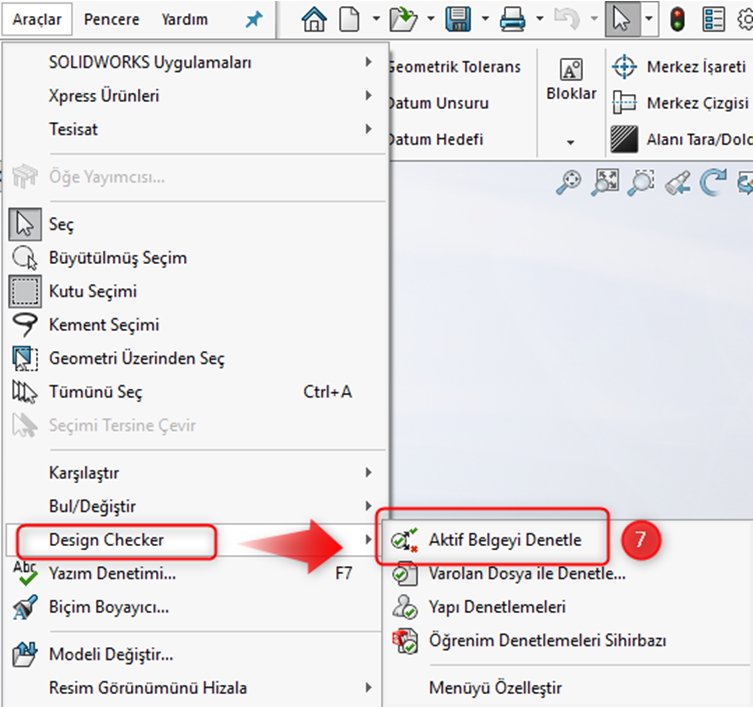753x707 pixels.
Task: Click the Undo arrow icon
Action: 567,19
